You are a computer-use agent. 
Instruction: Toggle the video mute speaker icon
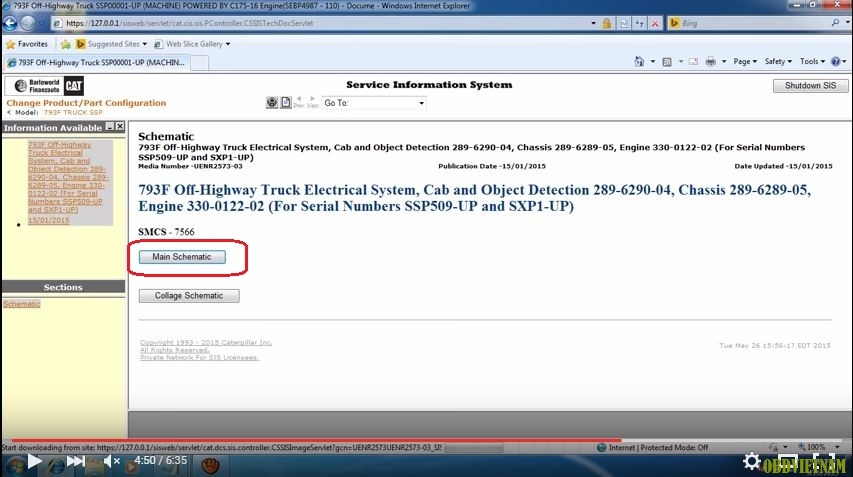(112, 461)
